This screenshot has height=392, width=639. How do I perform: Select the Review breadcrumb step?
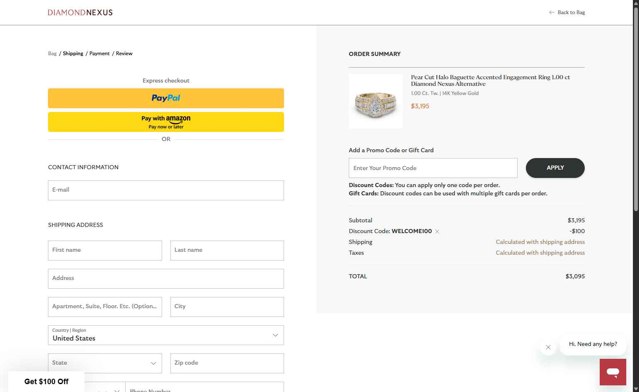coord(124,53)
